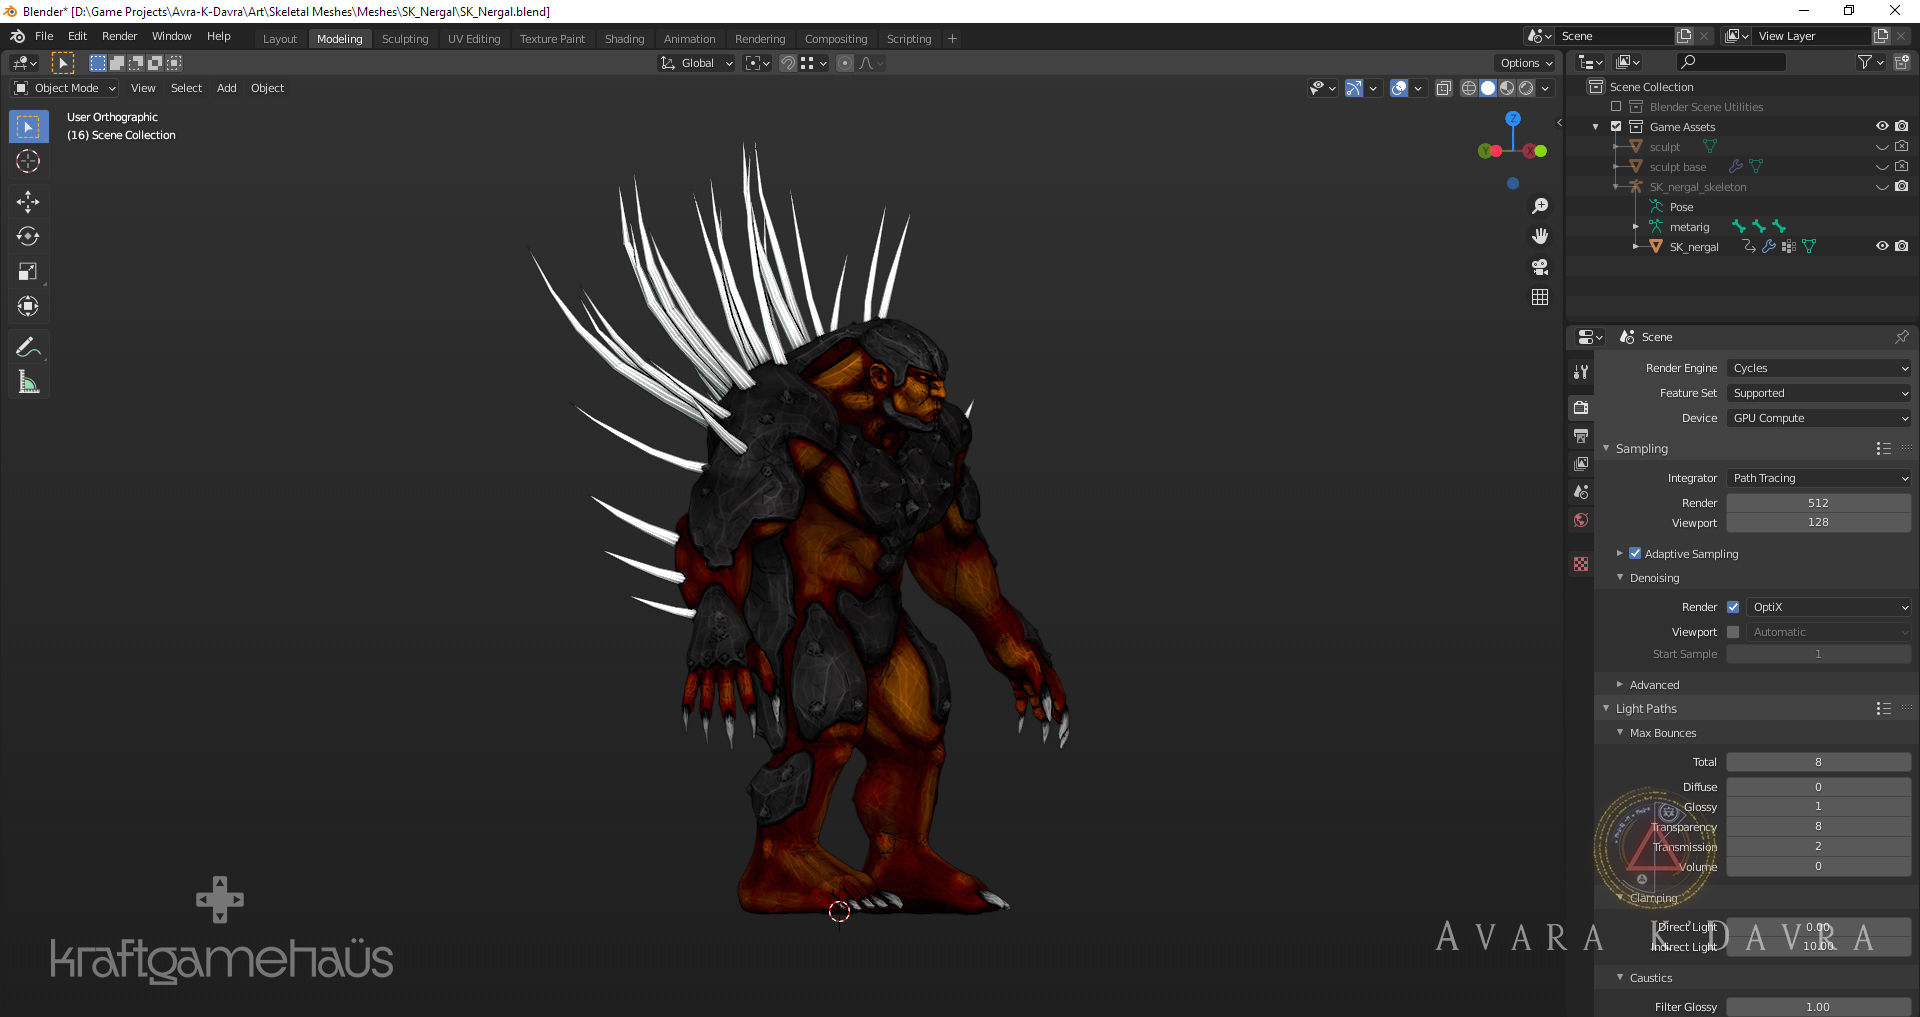
Task: Select the Transform tool
Action: (28, 306)
